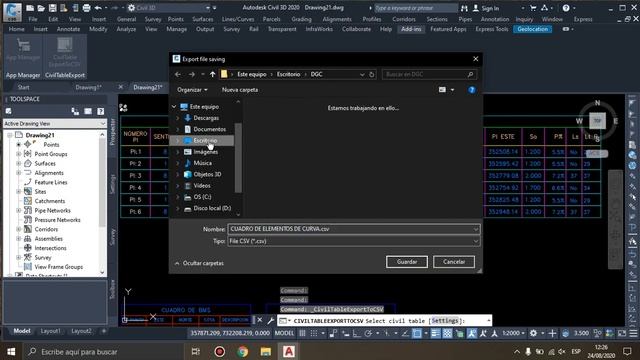Collapse the Este equipo tree node
The image size is (640, 360).
click(174, 107)
